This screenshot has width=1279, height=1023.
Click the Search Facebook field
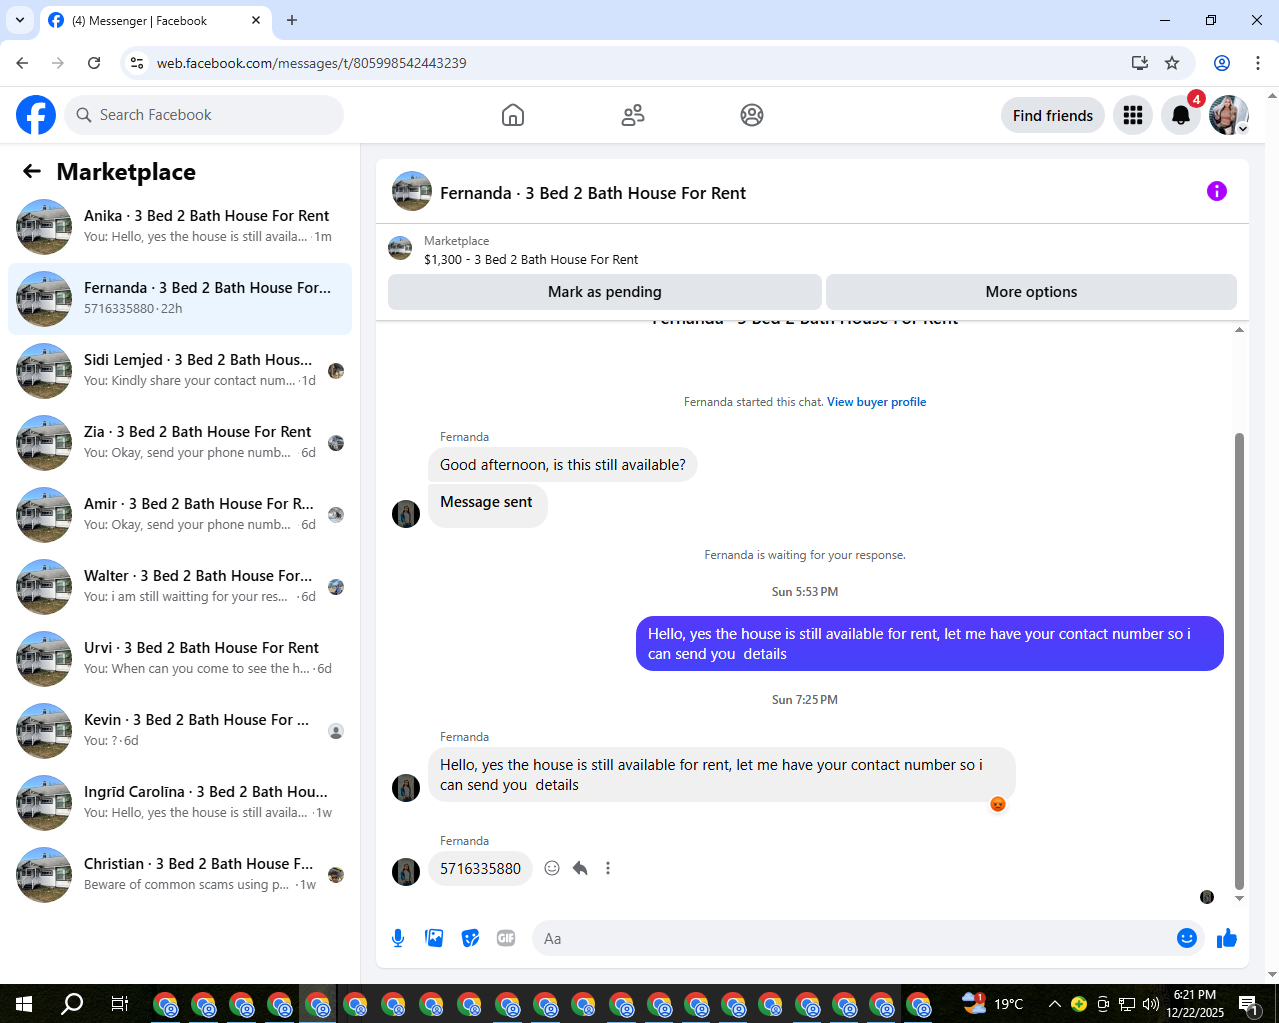click(204, 115)
